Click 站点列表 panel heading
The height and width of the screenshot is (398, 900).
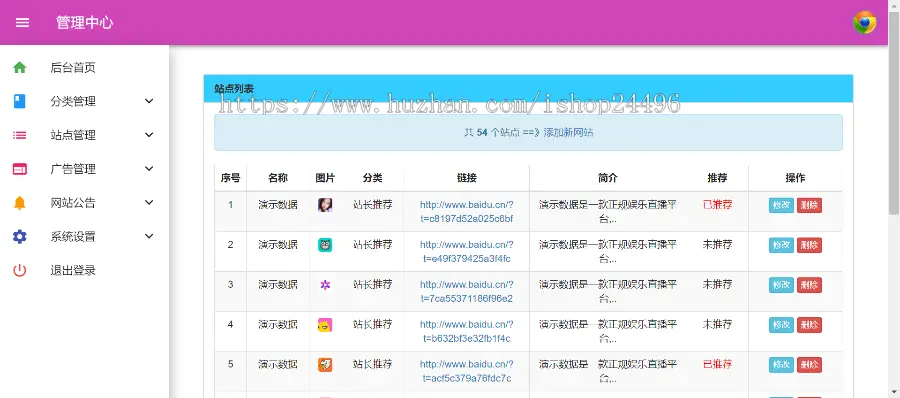click(234, 89)
